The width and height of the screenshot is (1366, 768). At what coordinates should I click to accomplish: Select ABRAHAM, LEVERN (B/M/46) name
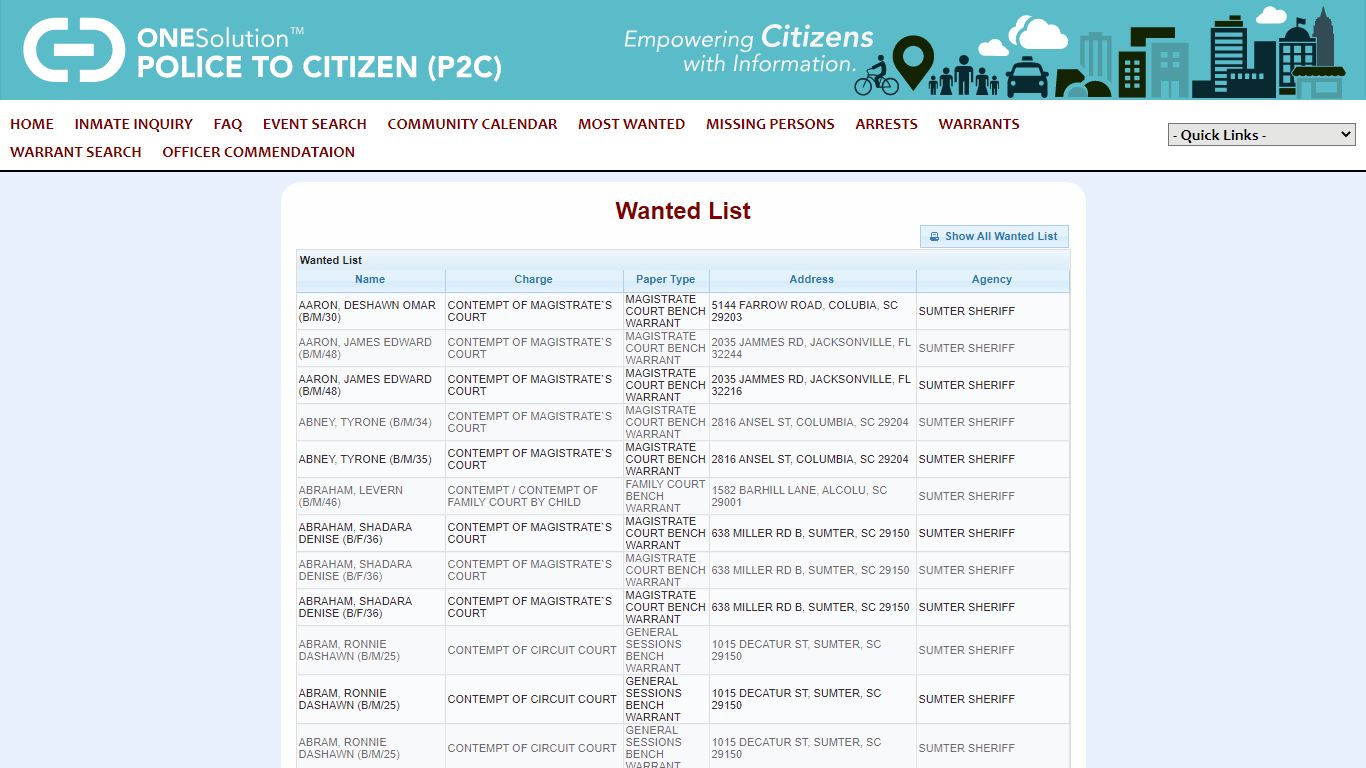pos(351,496)
